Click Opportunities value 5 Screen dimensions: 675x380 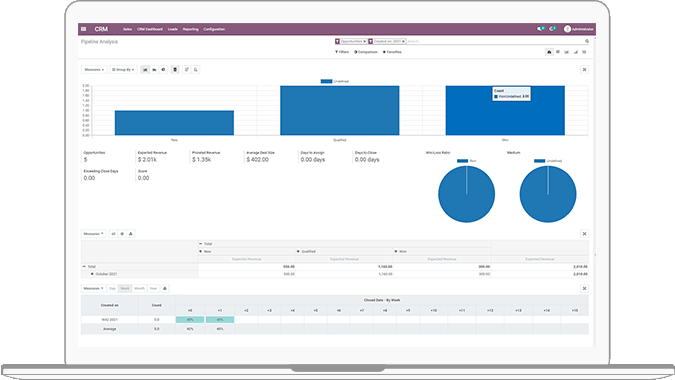[x=86, y=160]
